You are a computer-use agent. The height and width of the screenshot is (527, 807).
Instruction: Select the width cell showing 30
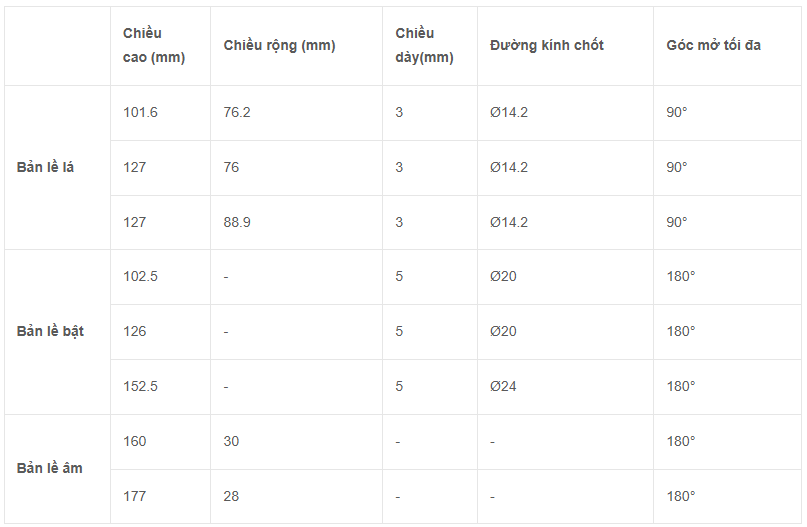coord(296,442)
